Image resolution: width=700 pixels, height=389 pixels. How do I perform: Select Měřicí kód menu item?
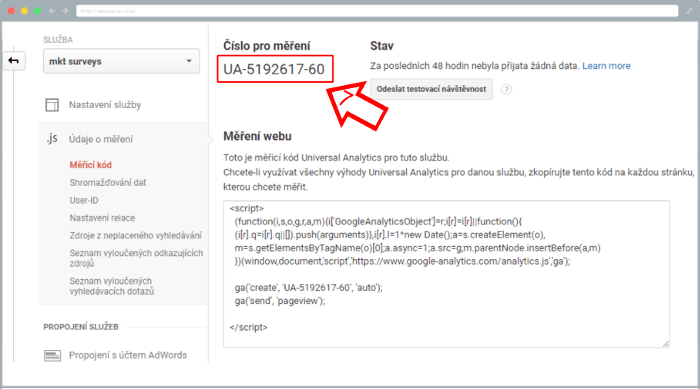[91, 165]
